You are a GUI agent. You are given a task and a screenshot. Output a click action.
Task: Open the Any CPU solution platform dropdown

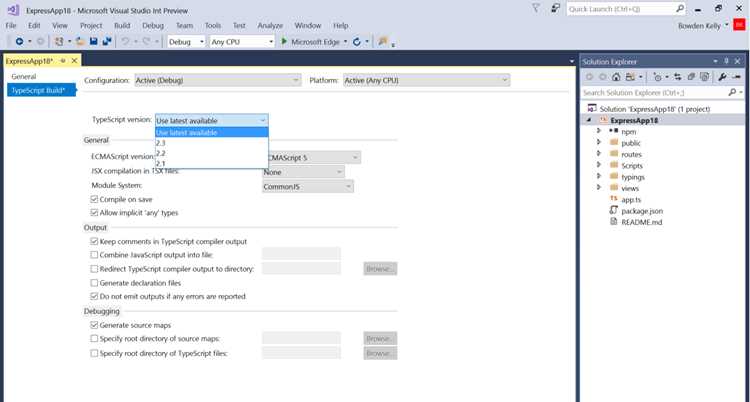(x=242, y=42)
